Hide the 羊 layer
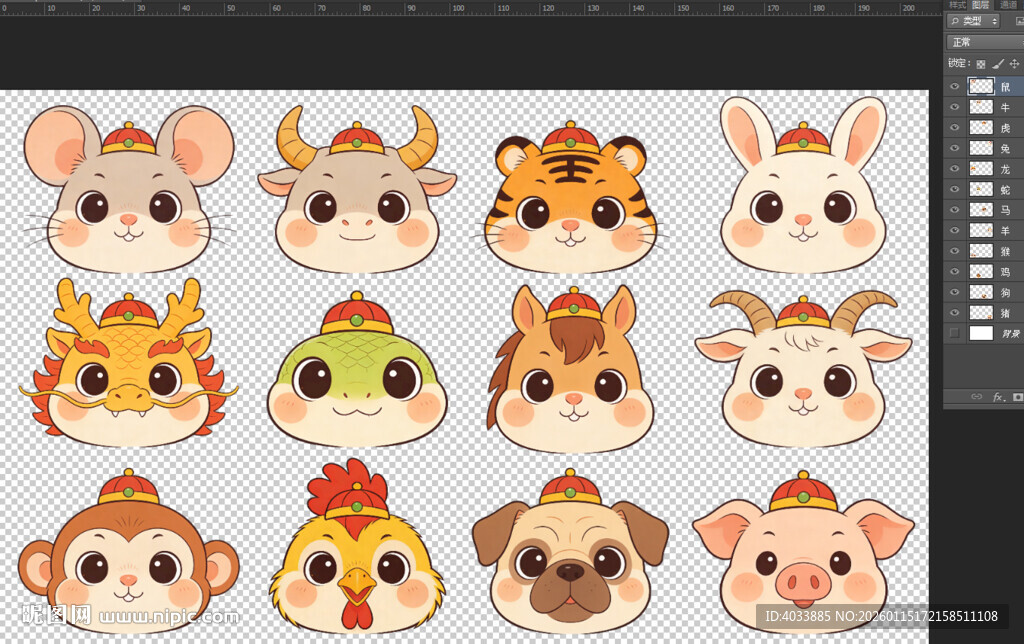This screenshot has height=644, width=1024. (955, 231)
